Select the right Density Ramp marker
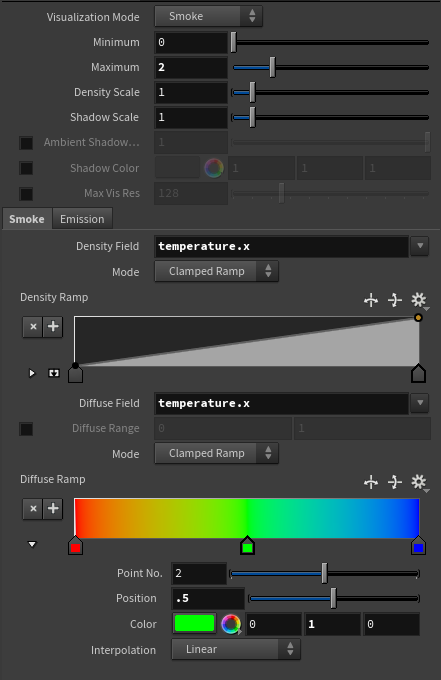 click(418, 373)
